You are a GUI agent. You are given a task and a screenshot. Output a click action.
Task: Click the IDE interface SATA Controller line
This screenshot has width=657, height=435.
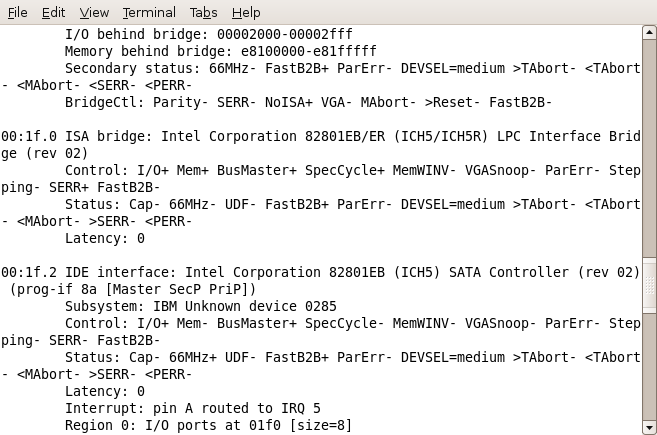[x=321, y=281]
